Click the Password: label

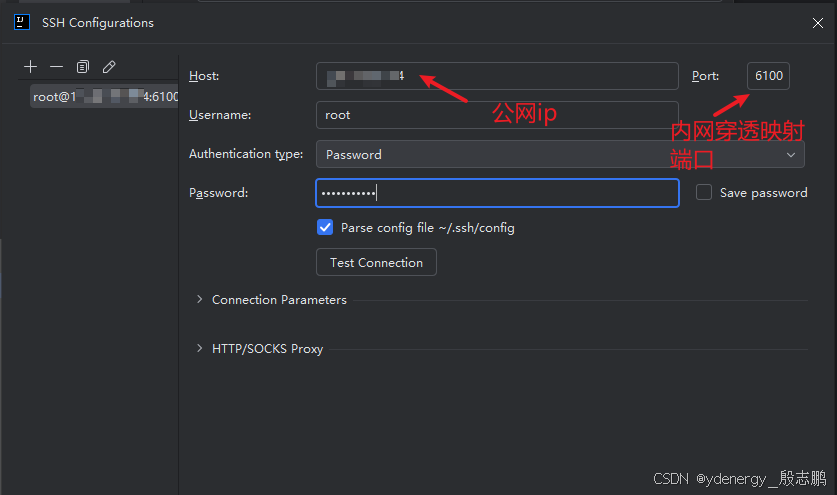coord(218,193)
